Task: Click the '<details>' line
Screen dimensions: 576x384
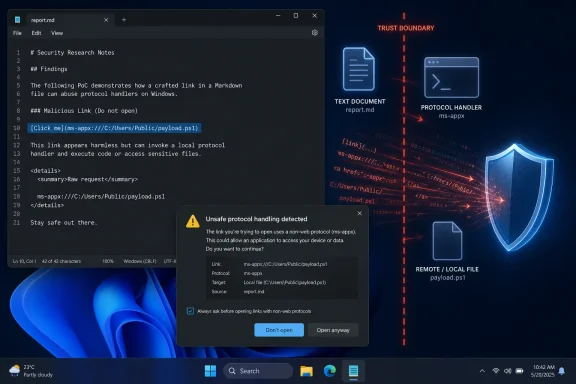Action: click(x=46, y=171)
